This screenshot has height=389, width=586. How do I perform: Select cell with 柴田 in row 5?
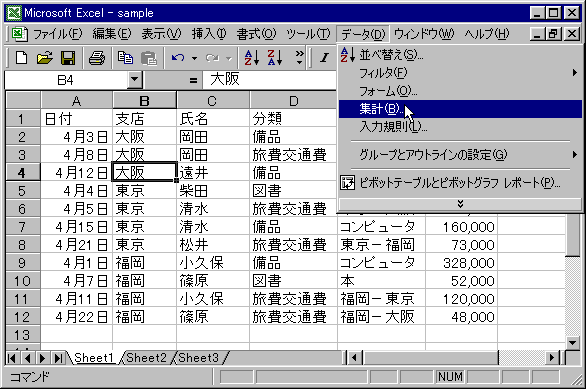click(x=213, y=191)
